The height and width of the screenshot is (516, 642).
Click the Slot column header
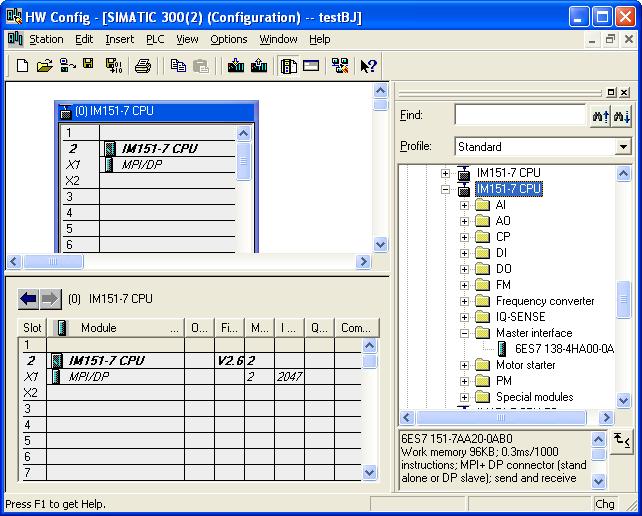[x=32, y=328]
